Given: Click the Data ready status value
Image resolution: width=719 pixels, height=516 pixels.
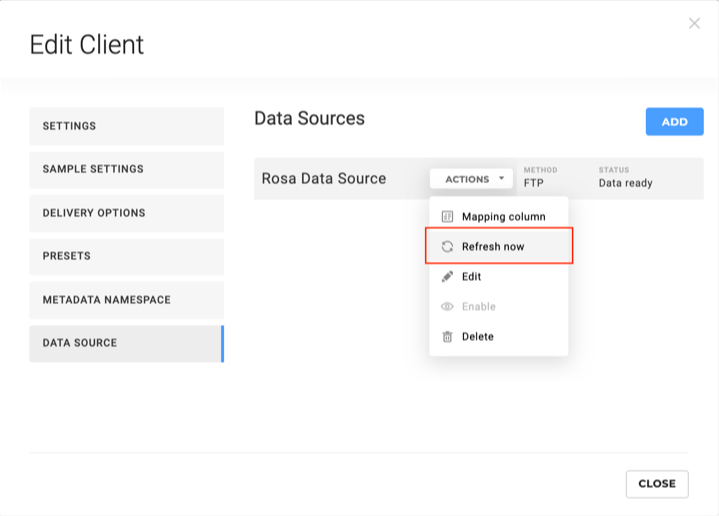Looking at the screenshot, I should pyautogui.click(x=625, y=183).
